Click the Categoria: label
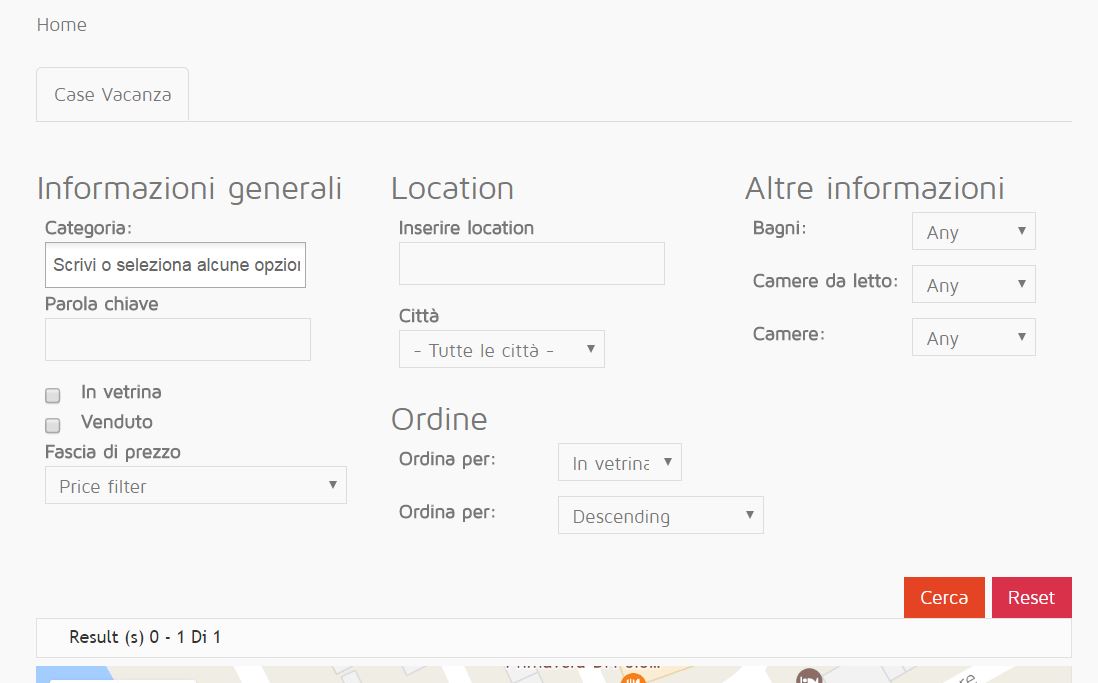 [x=88, y=228]
